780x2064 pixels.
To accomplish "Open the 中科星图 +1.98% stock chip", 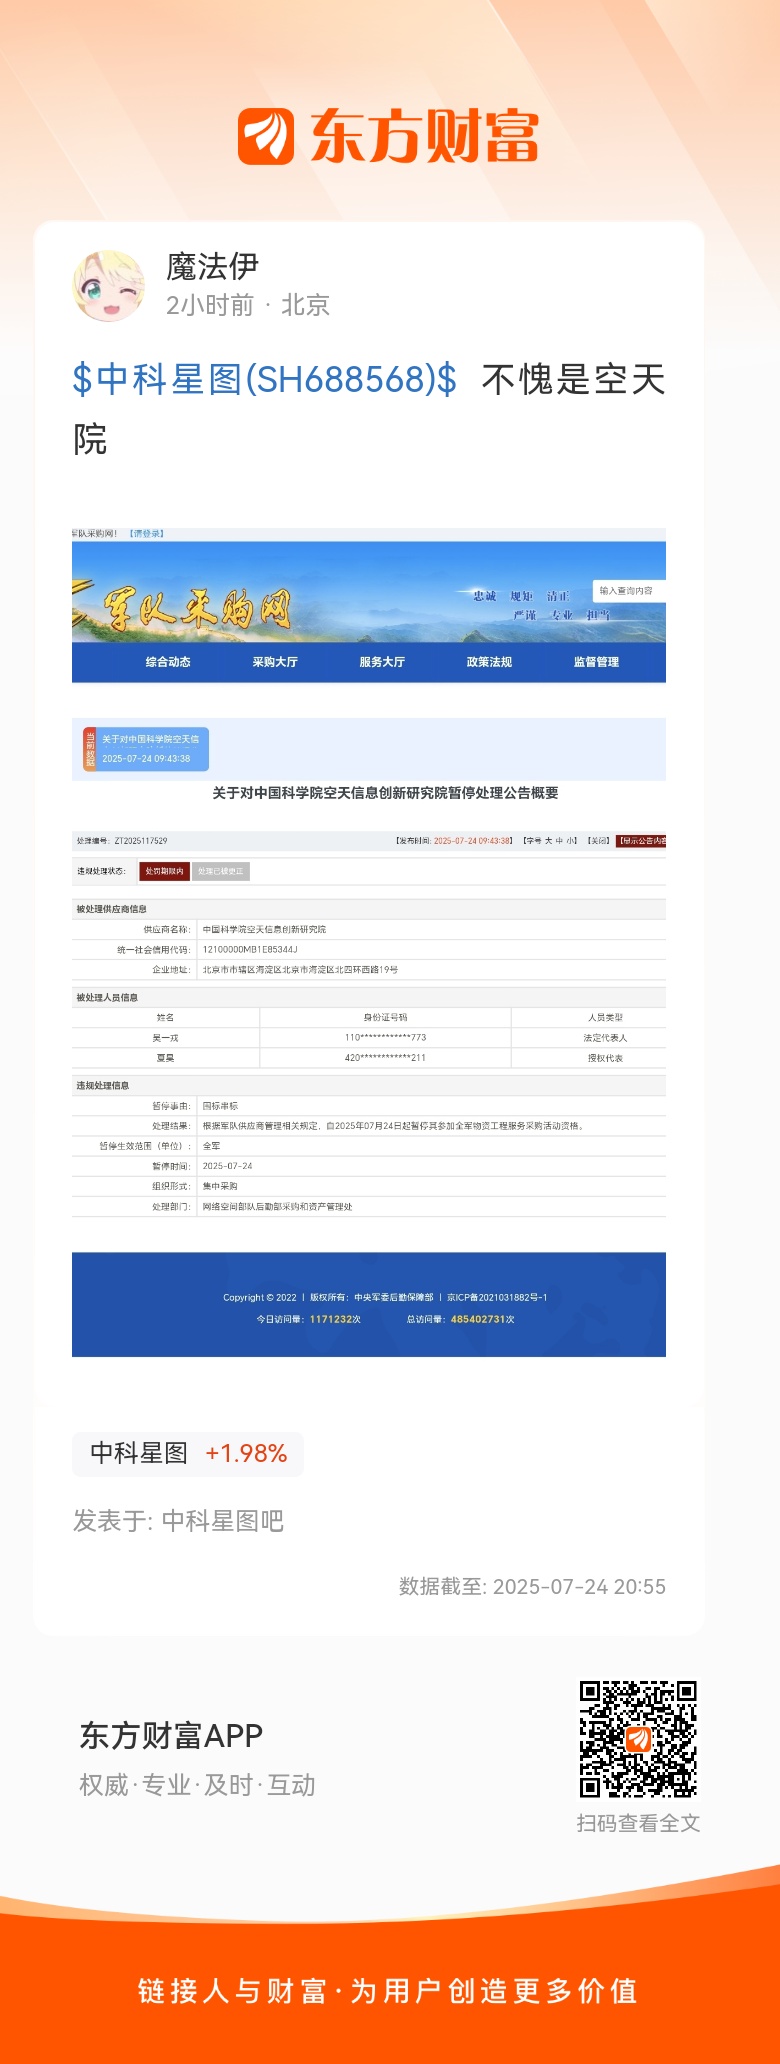I will coord(188,1453).
